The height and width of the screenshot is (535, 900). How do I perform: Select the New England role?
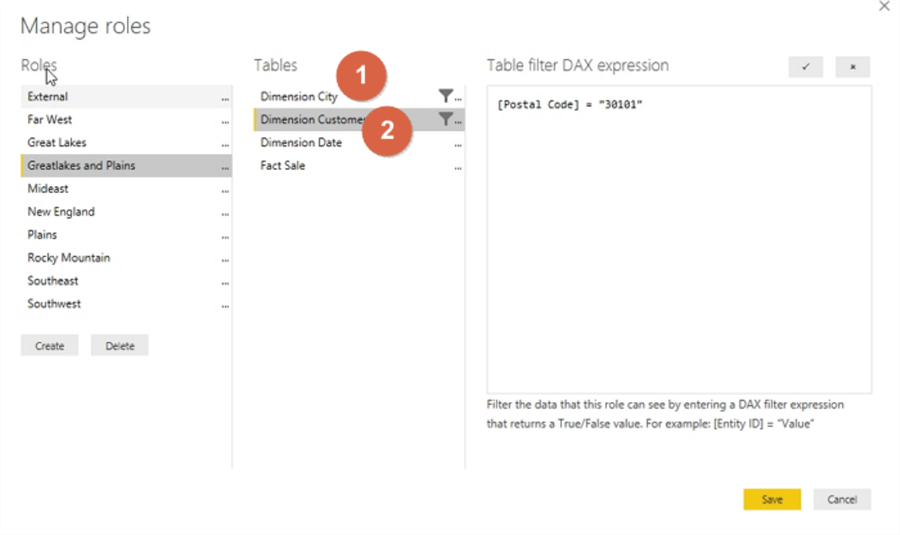[x=61, y=211]
